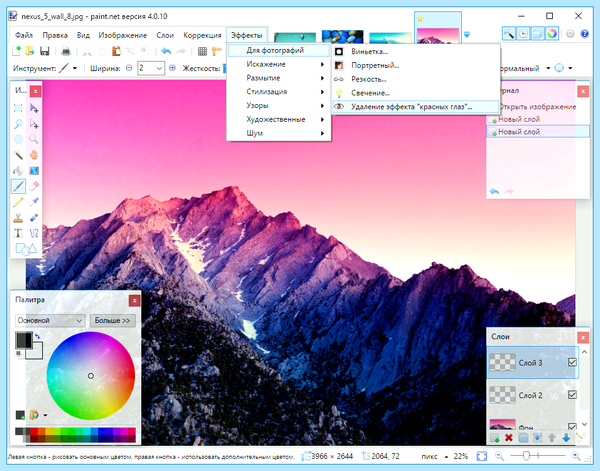Select the Gradient tool
Image resolution: width=600 pixels, height=471 pixels.
tap(34, 171)
